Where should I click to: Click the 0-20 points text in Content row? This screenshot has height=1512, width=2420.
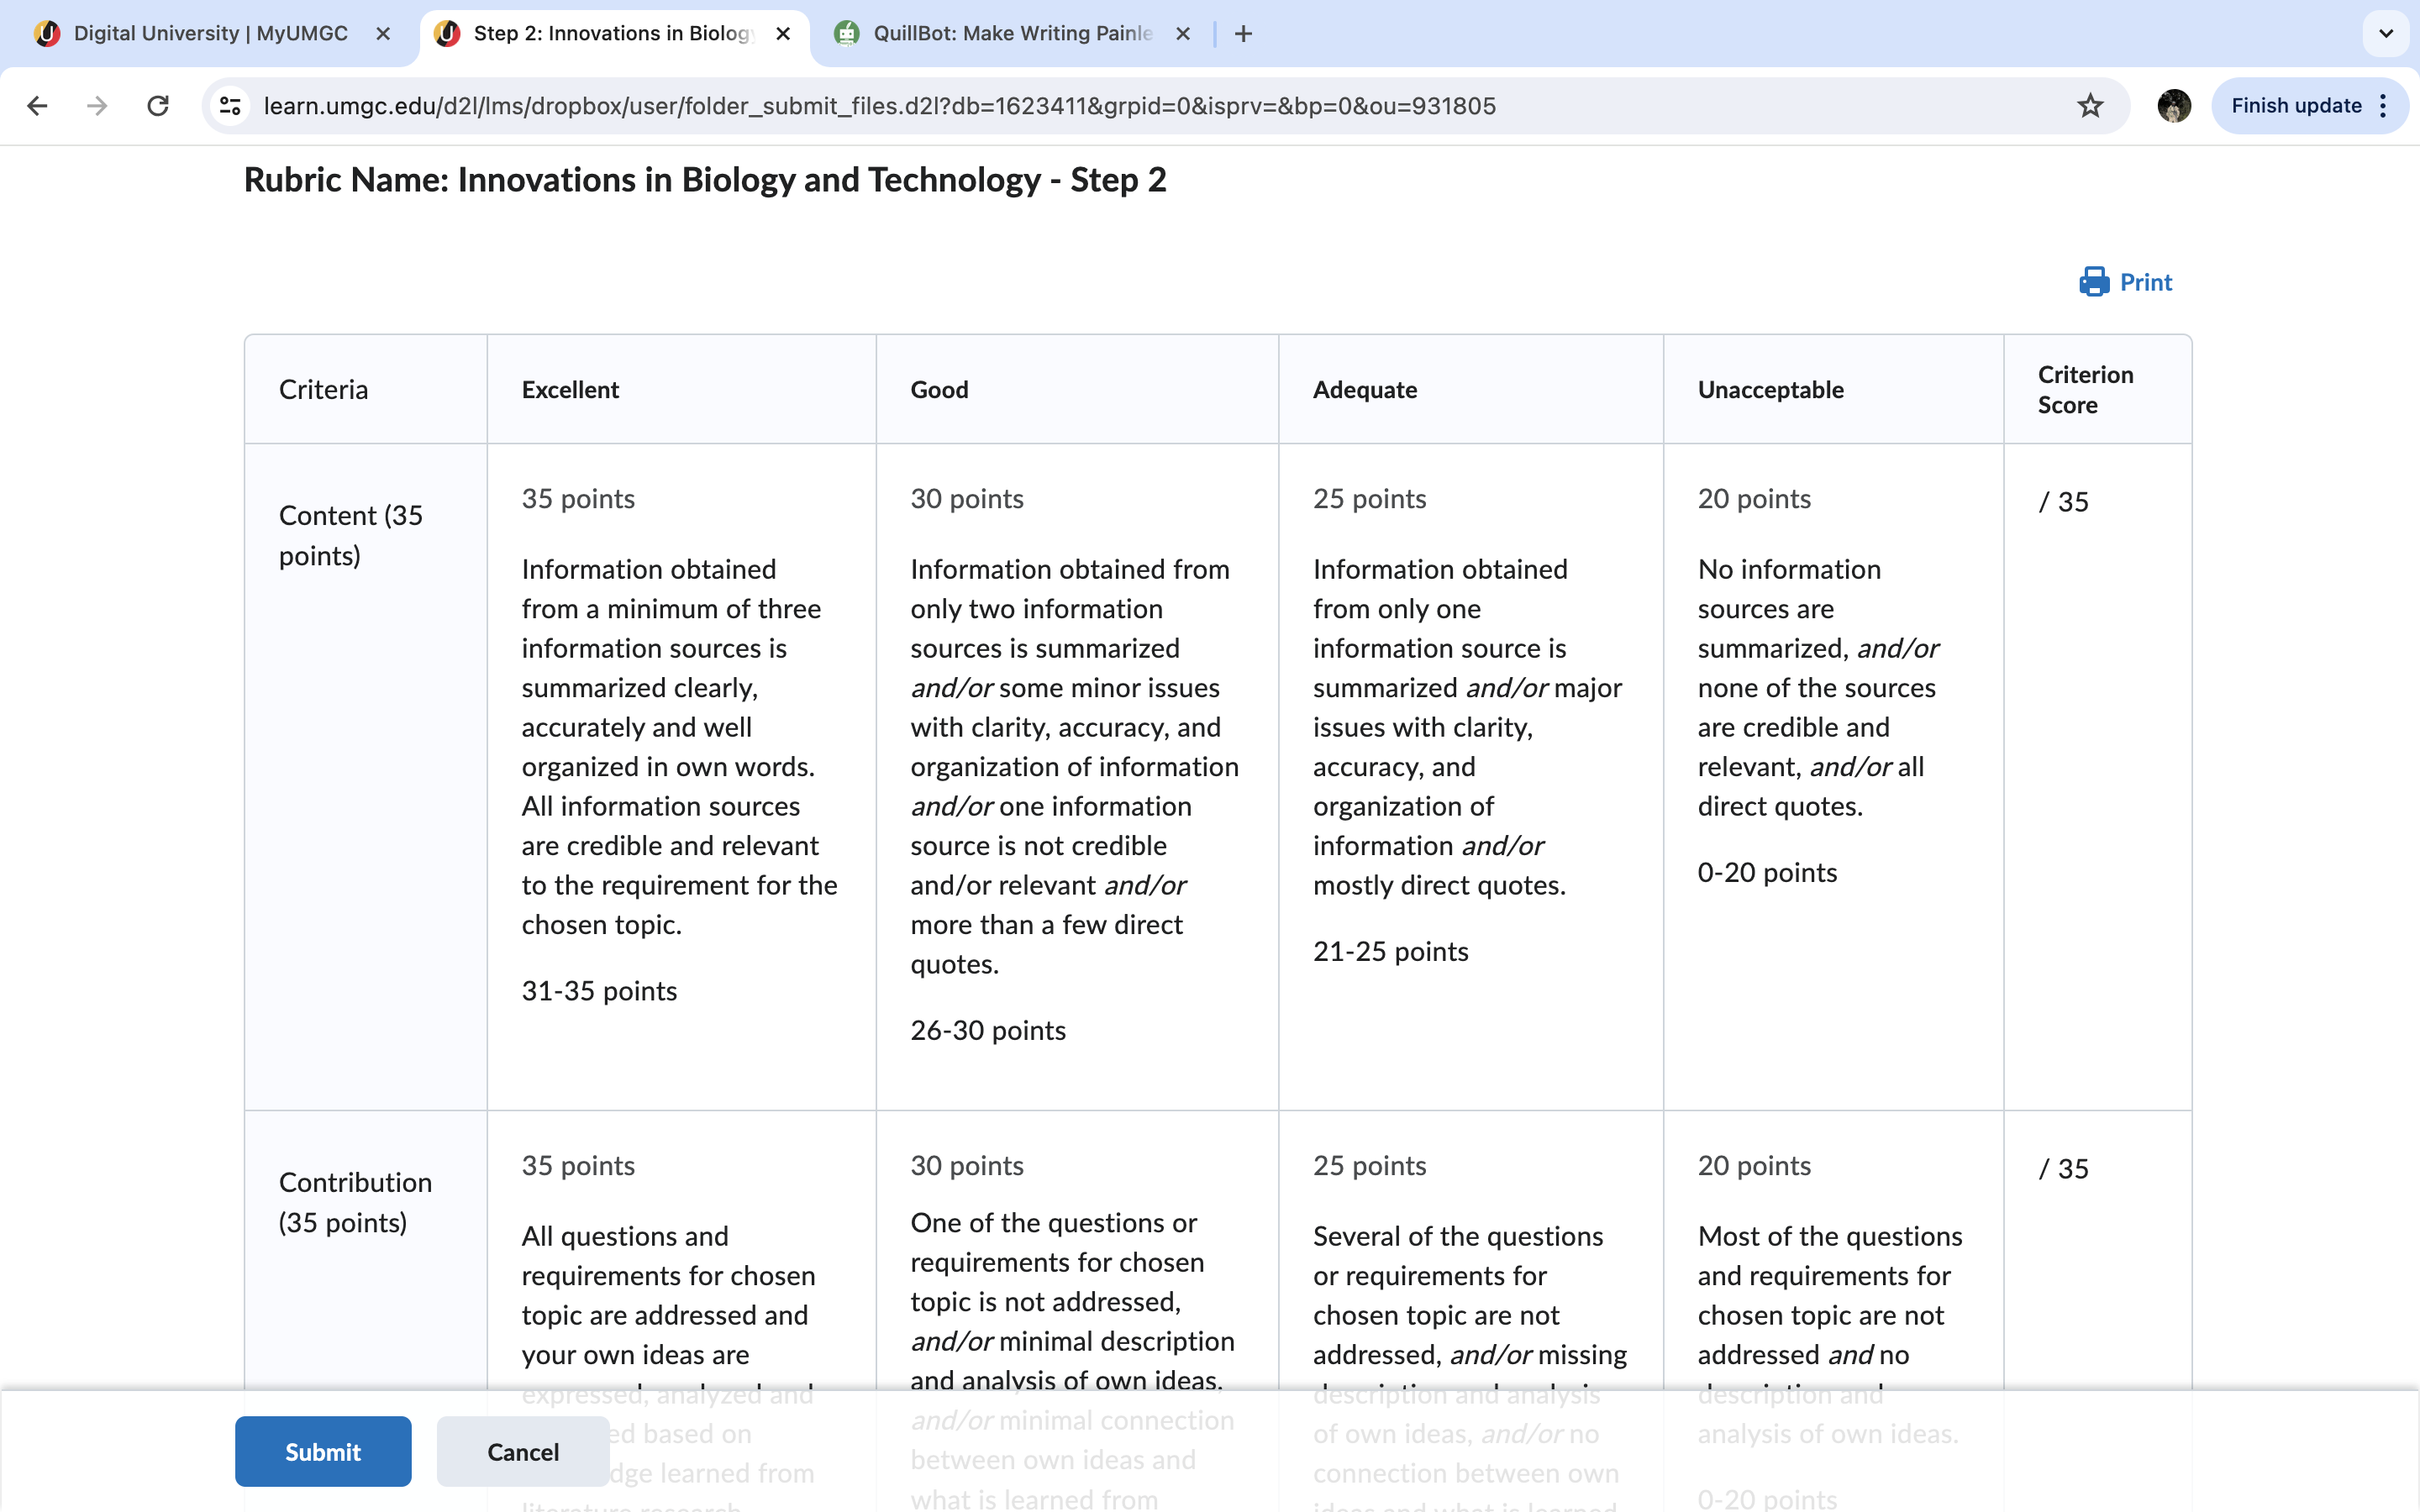point(1767,872)
